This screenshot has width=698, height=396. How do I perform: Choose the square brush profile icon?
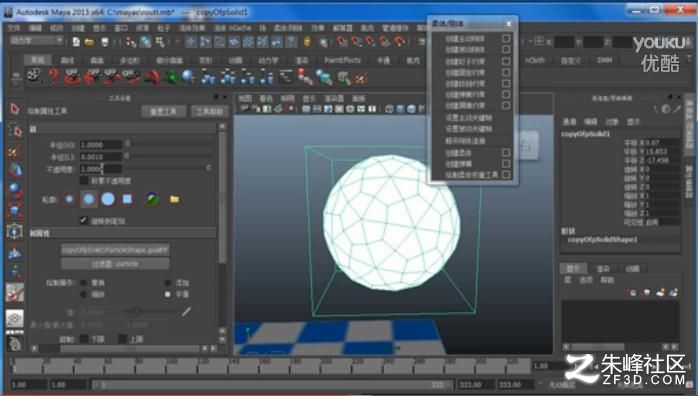[x=127, y=199]
